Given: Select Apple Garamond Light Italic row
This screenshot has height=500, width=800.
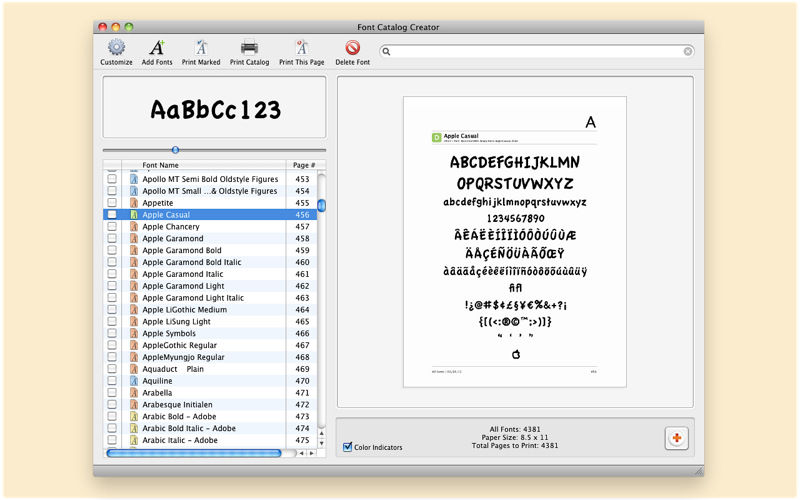Looking at the screenshot, I should click(210, 298).
